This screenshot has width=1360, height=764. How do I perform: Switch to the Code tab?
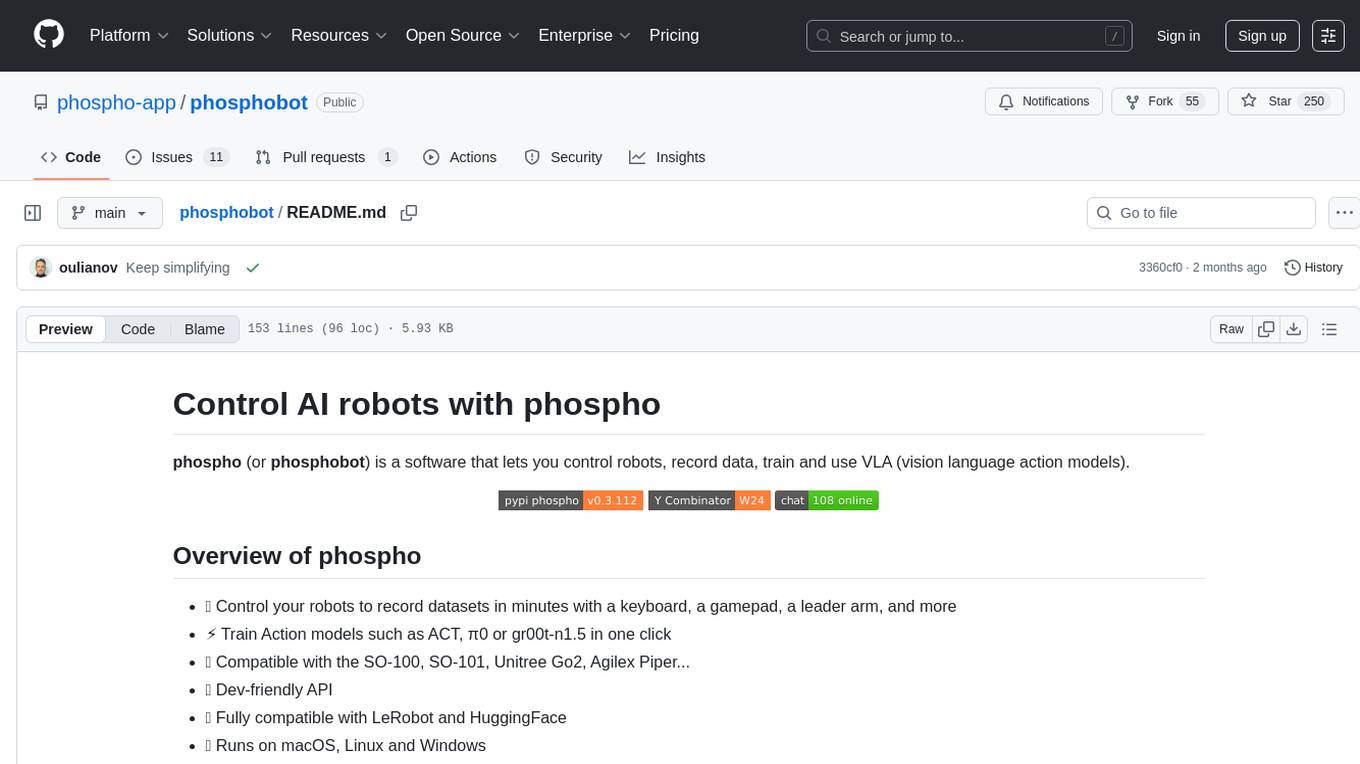coord(71,157)
